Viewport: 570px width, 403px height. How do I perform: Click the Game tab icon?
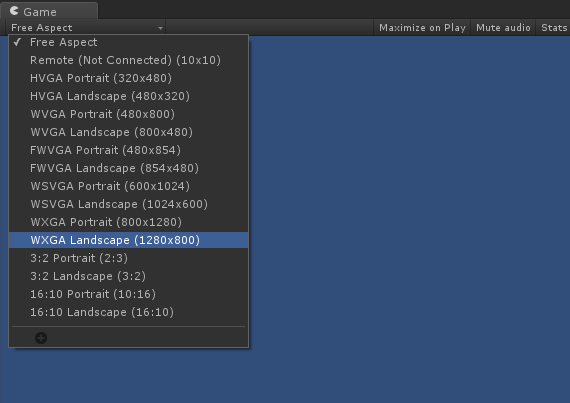point(14,11)
